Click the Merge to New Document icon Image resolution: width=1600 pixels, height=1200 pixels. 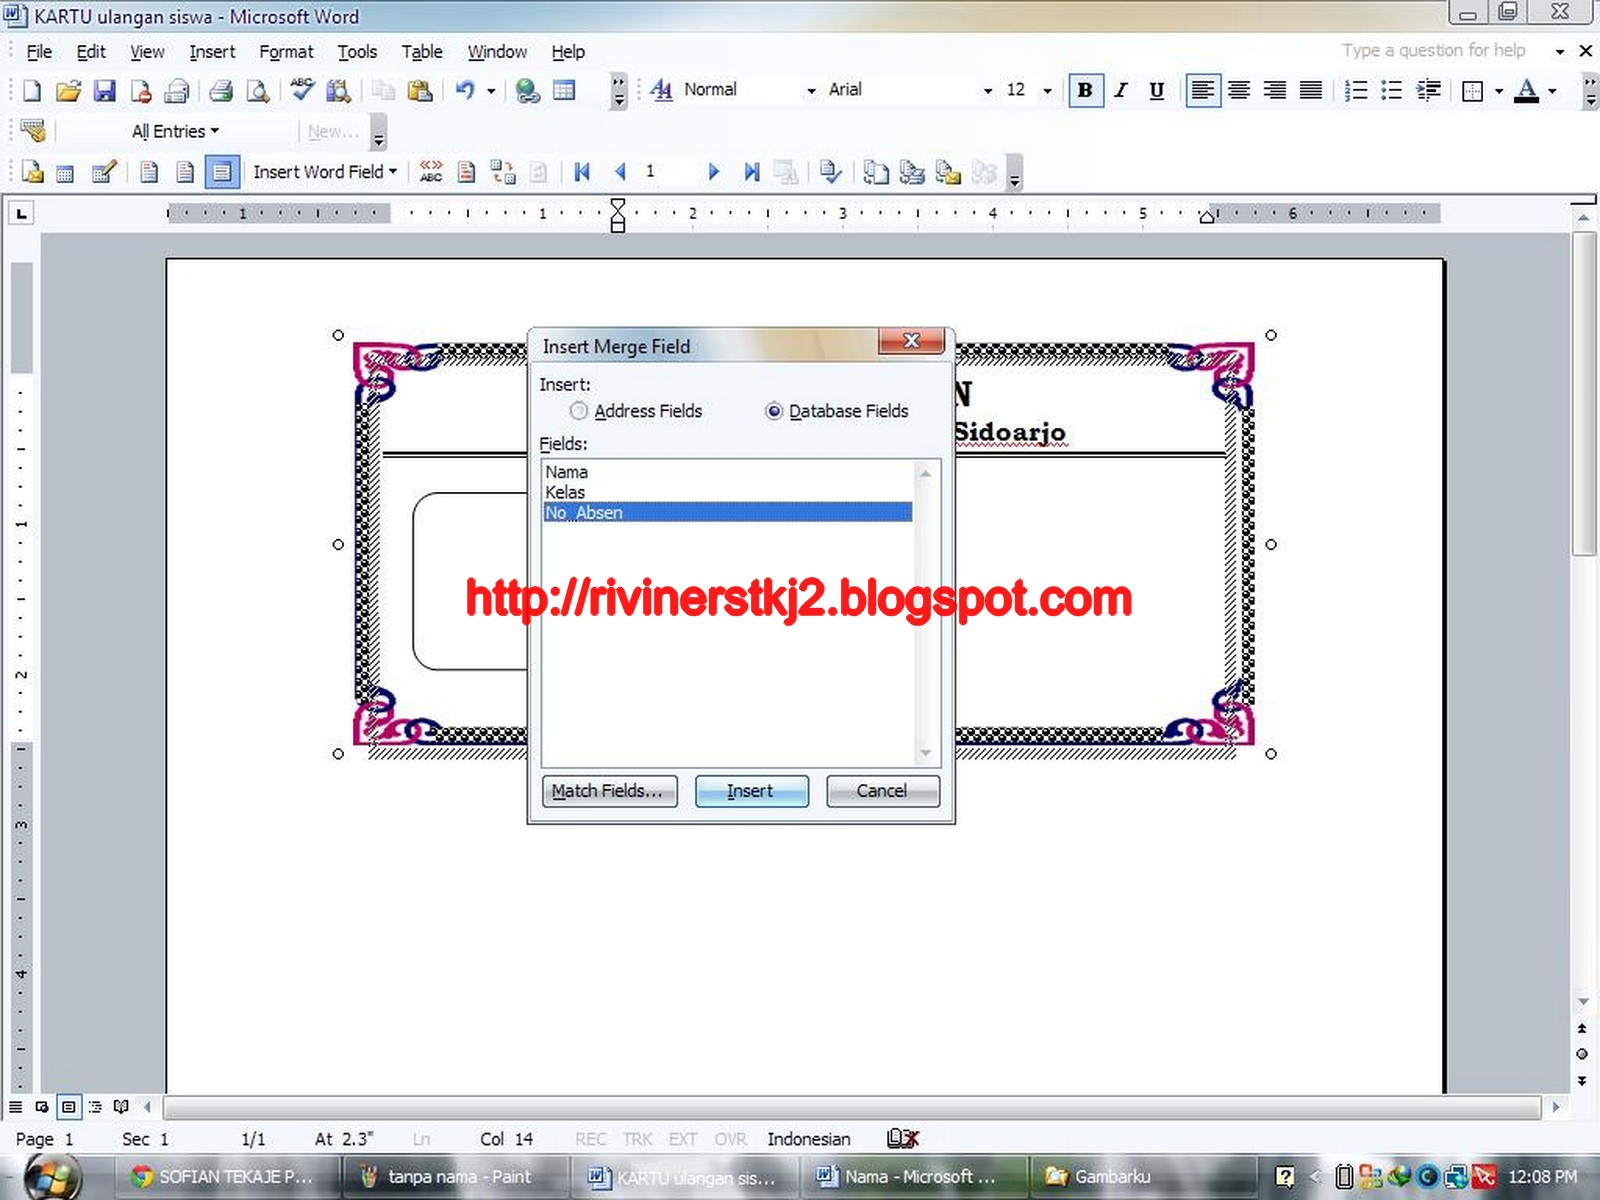click(876, 172)
